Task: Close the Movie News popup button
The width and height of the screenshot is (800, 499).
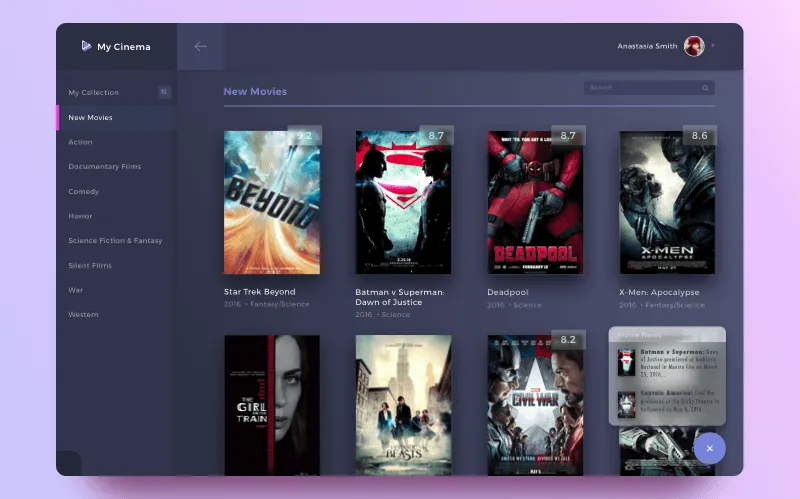Action: click(x=709, y=448)
